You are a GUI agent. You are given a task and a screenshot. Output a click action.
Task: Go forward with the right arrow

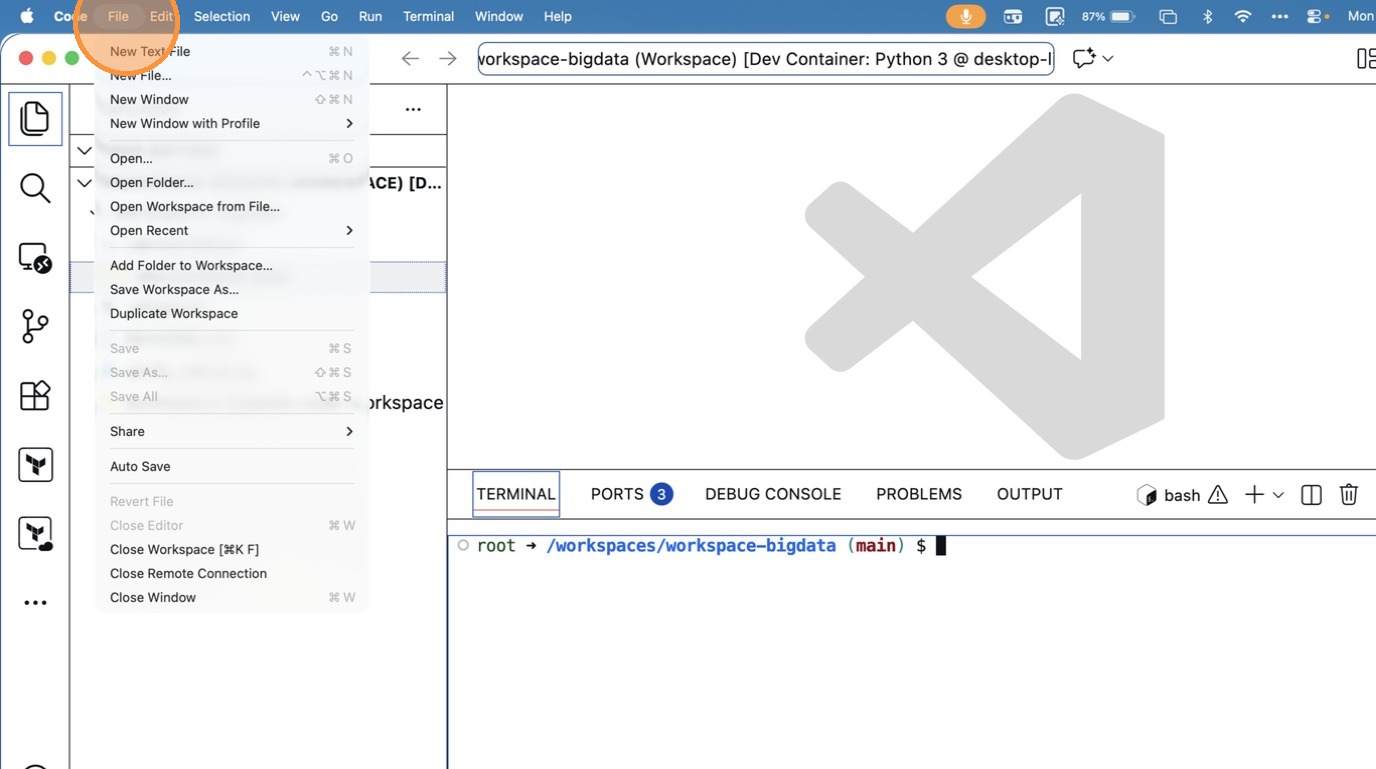(x=448, y=58)
